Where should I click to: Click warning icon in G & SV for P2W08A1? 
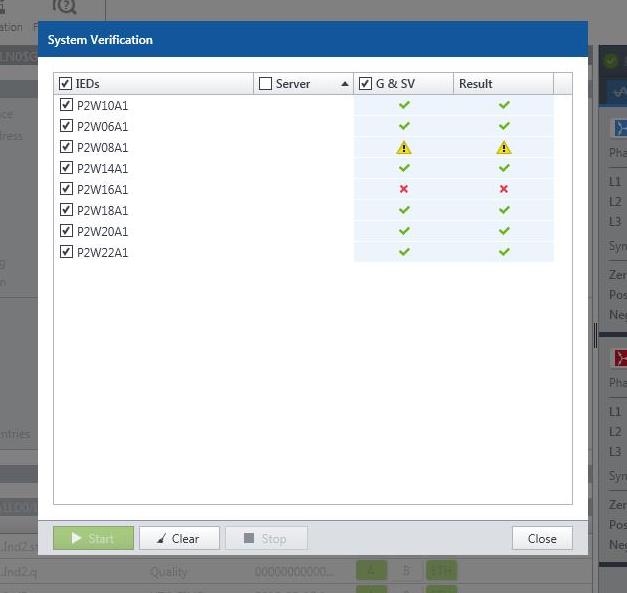(x=404, y=147)
